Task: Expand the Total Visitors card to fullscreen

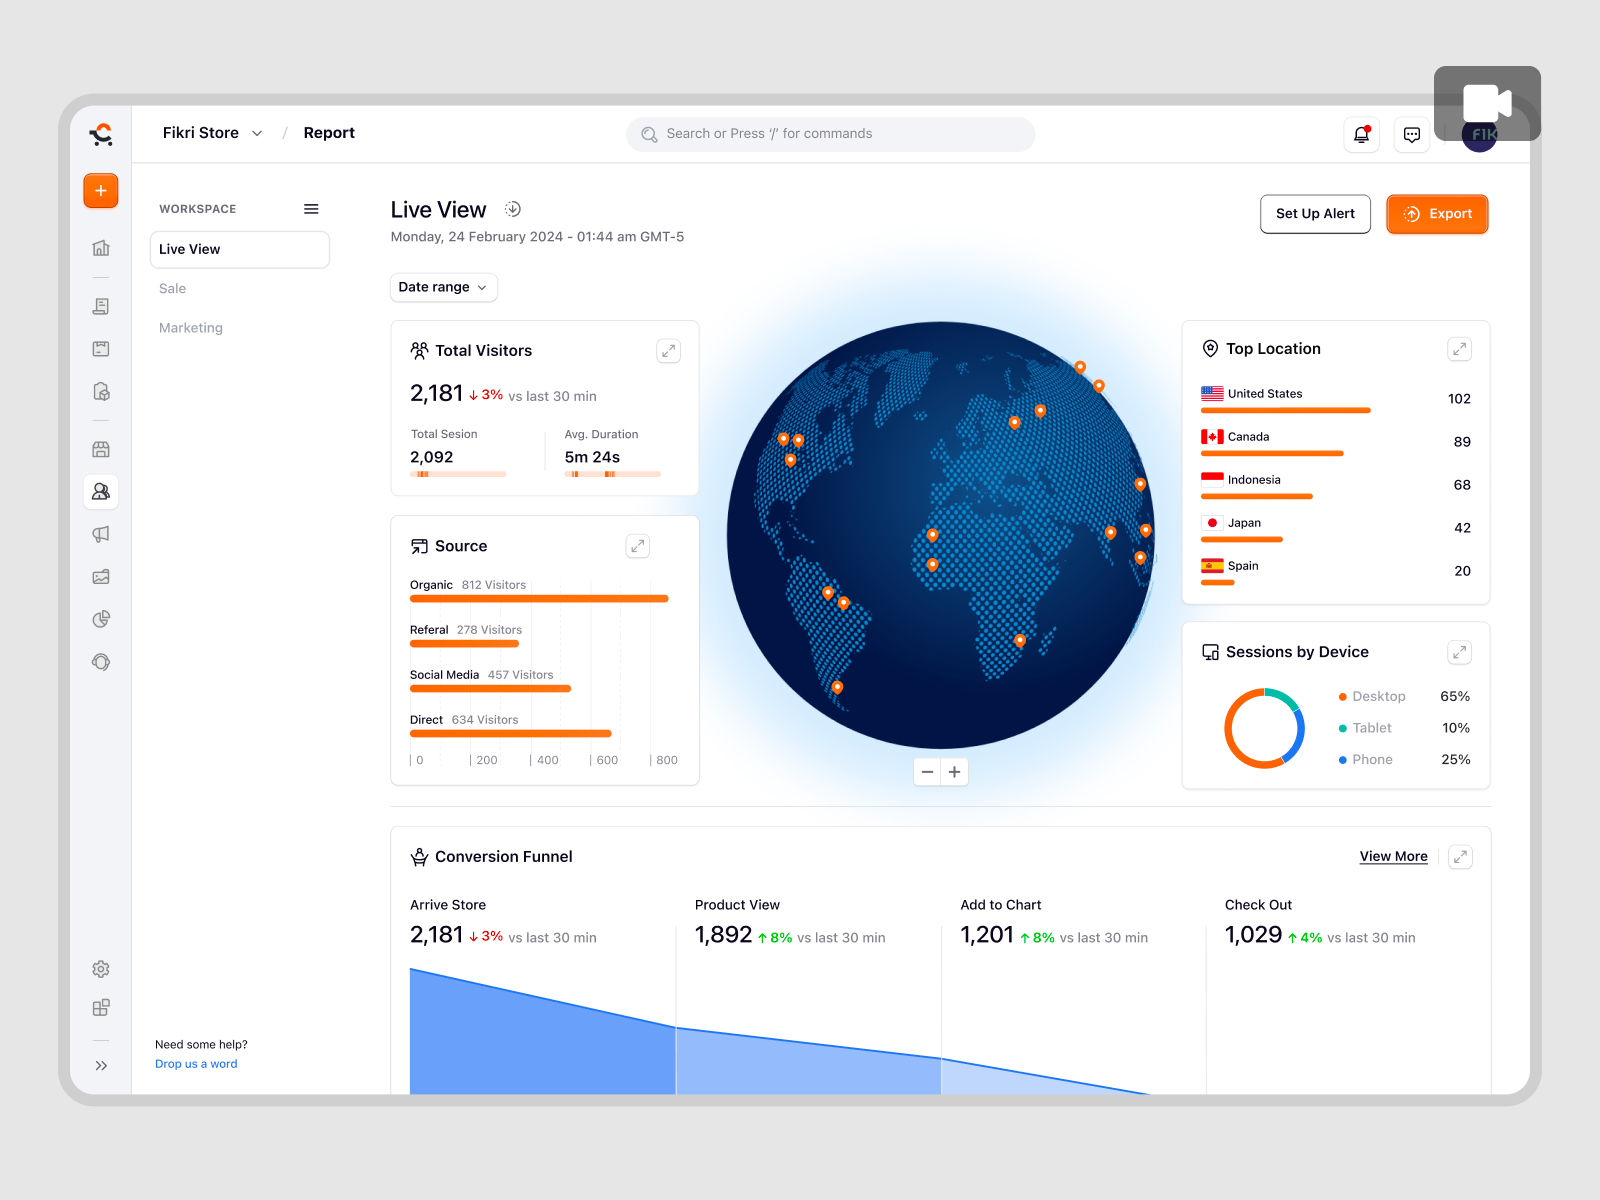Action: pyautogui.click(x=668, y=350)
